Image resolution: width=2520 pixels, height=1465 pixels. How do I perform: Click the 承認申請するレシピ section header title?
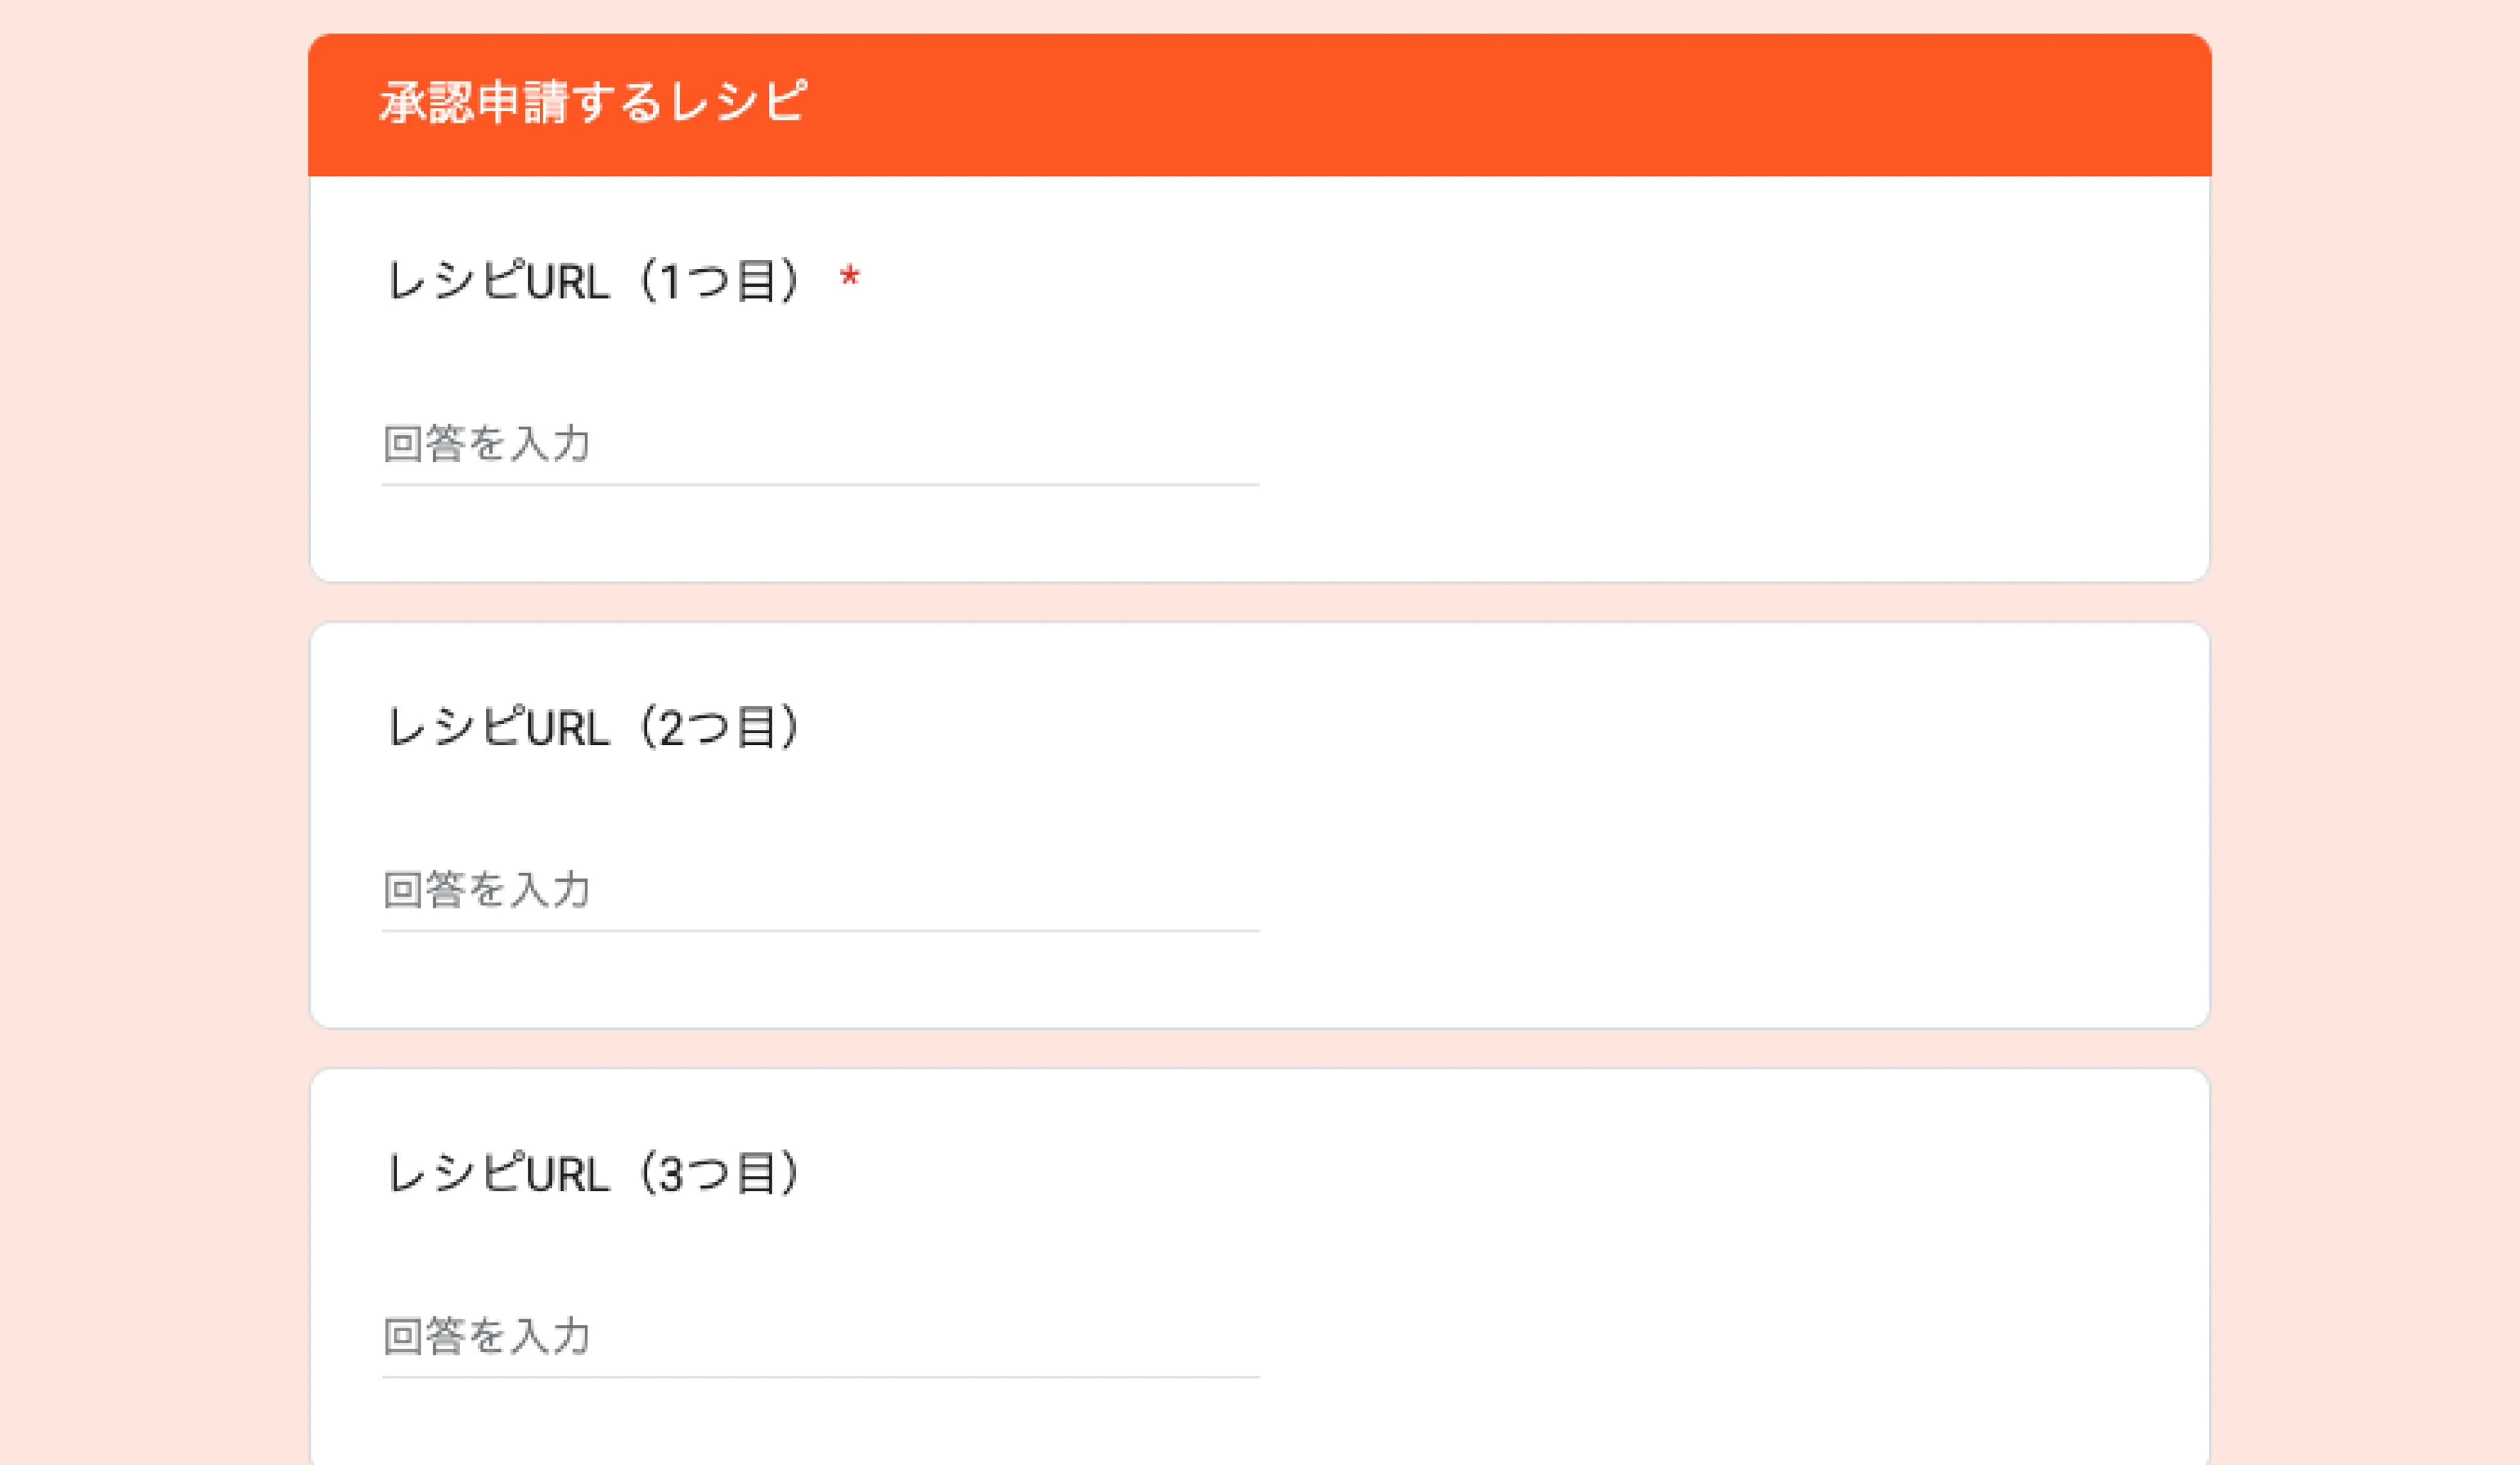point(593,102)
